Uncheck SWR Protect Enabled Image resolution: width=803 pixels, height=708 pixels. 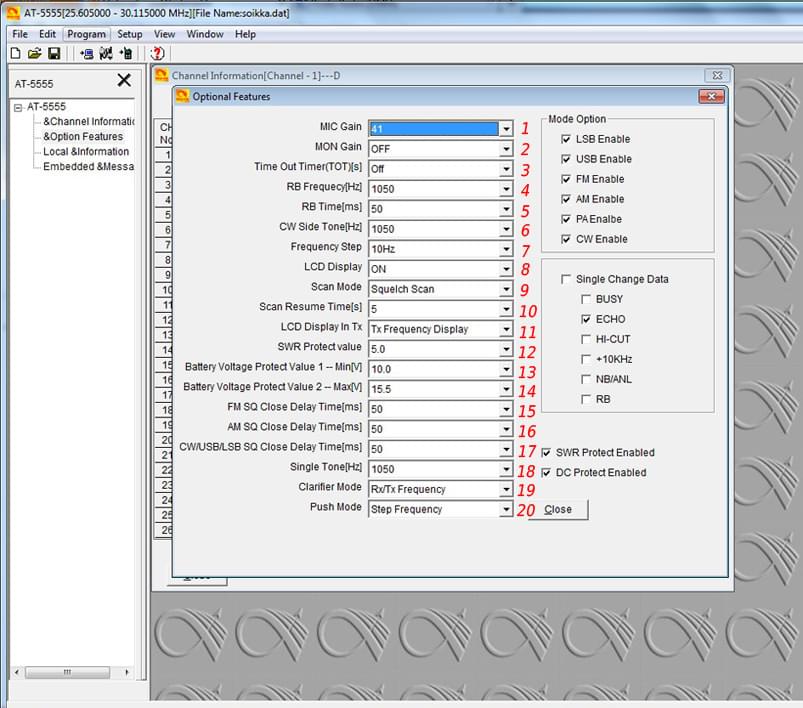[x=546, y=452]
